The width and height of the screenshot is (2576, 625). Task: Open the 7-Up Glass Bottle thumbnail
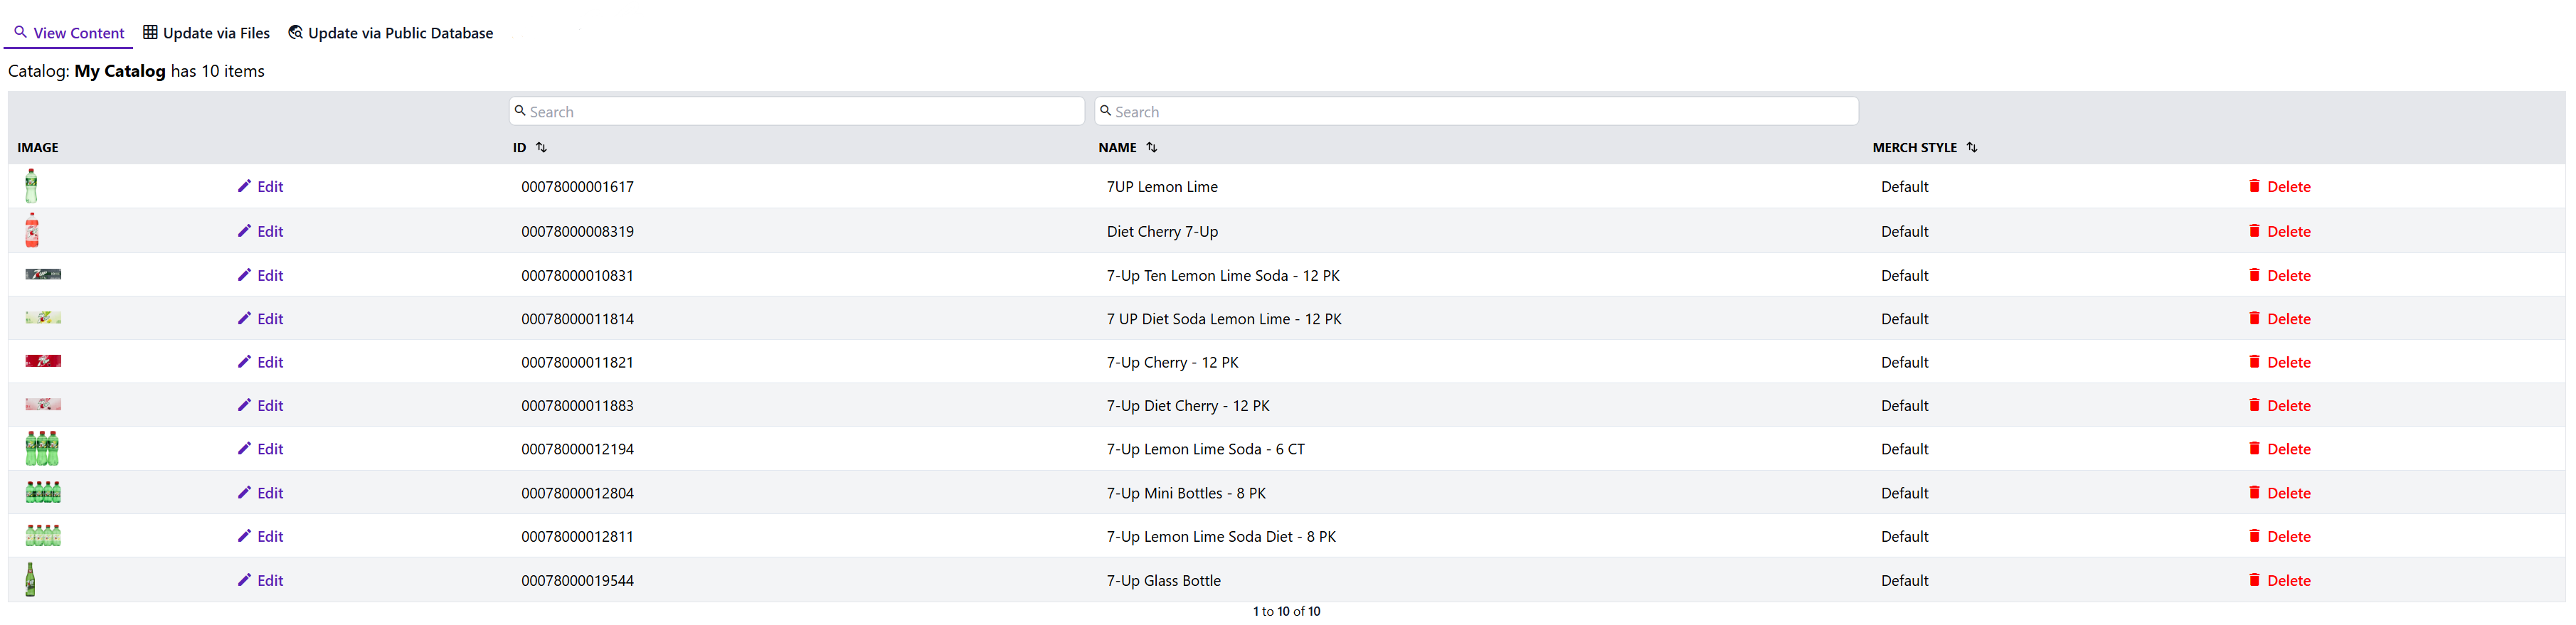(31, 580)
